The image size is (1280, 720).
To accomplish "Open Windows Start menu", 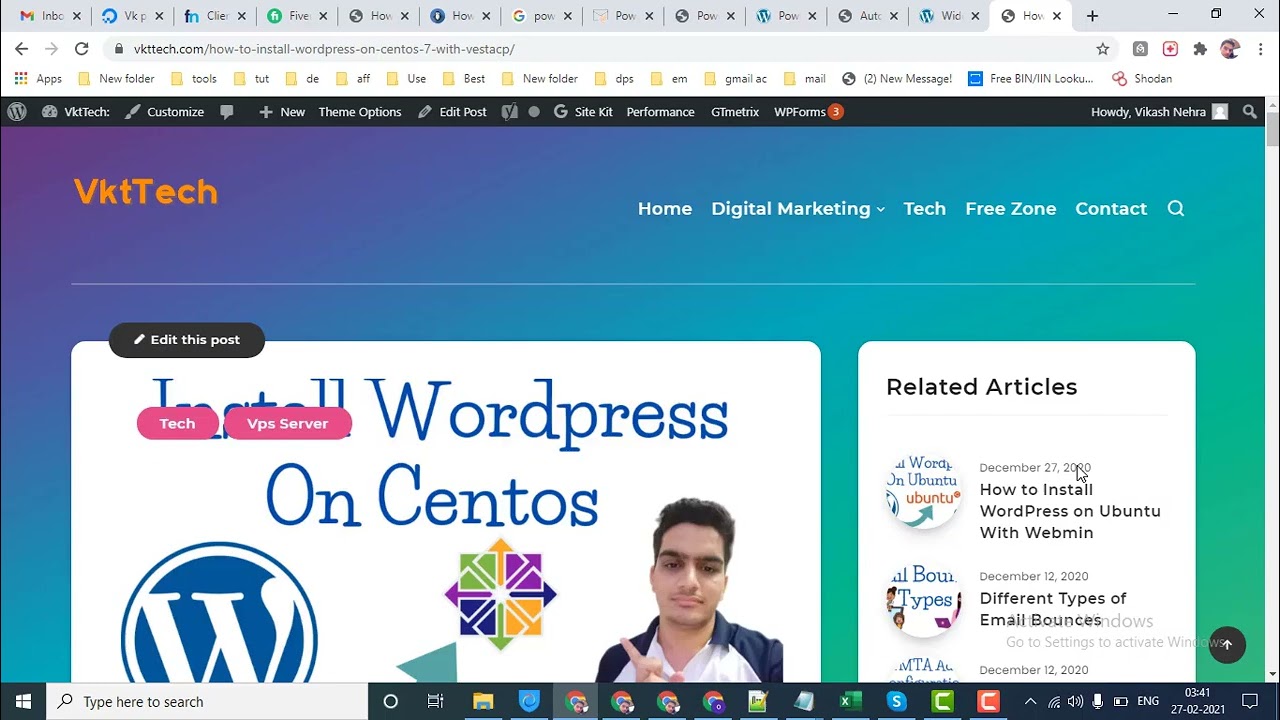I will (x=23, y=701).
